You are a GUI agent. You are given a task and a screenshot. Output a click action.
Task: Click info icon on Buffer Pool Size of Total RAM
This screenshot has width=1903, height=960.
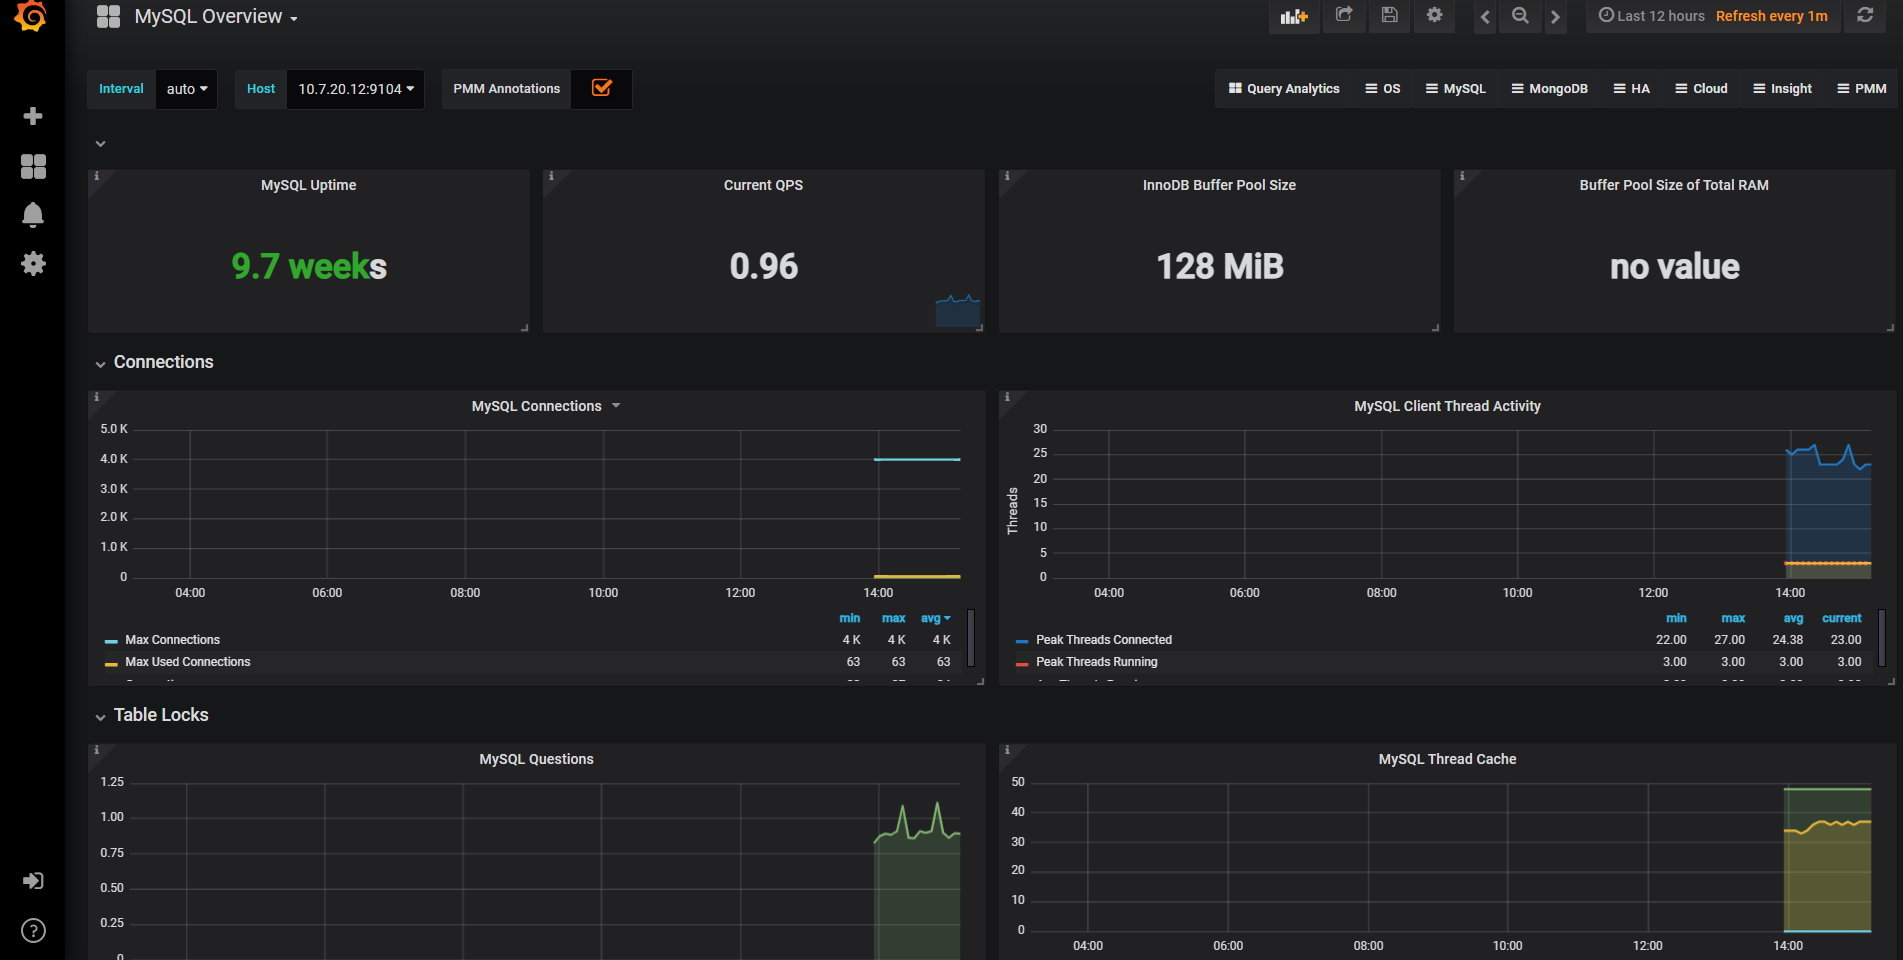point(1462,176)
